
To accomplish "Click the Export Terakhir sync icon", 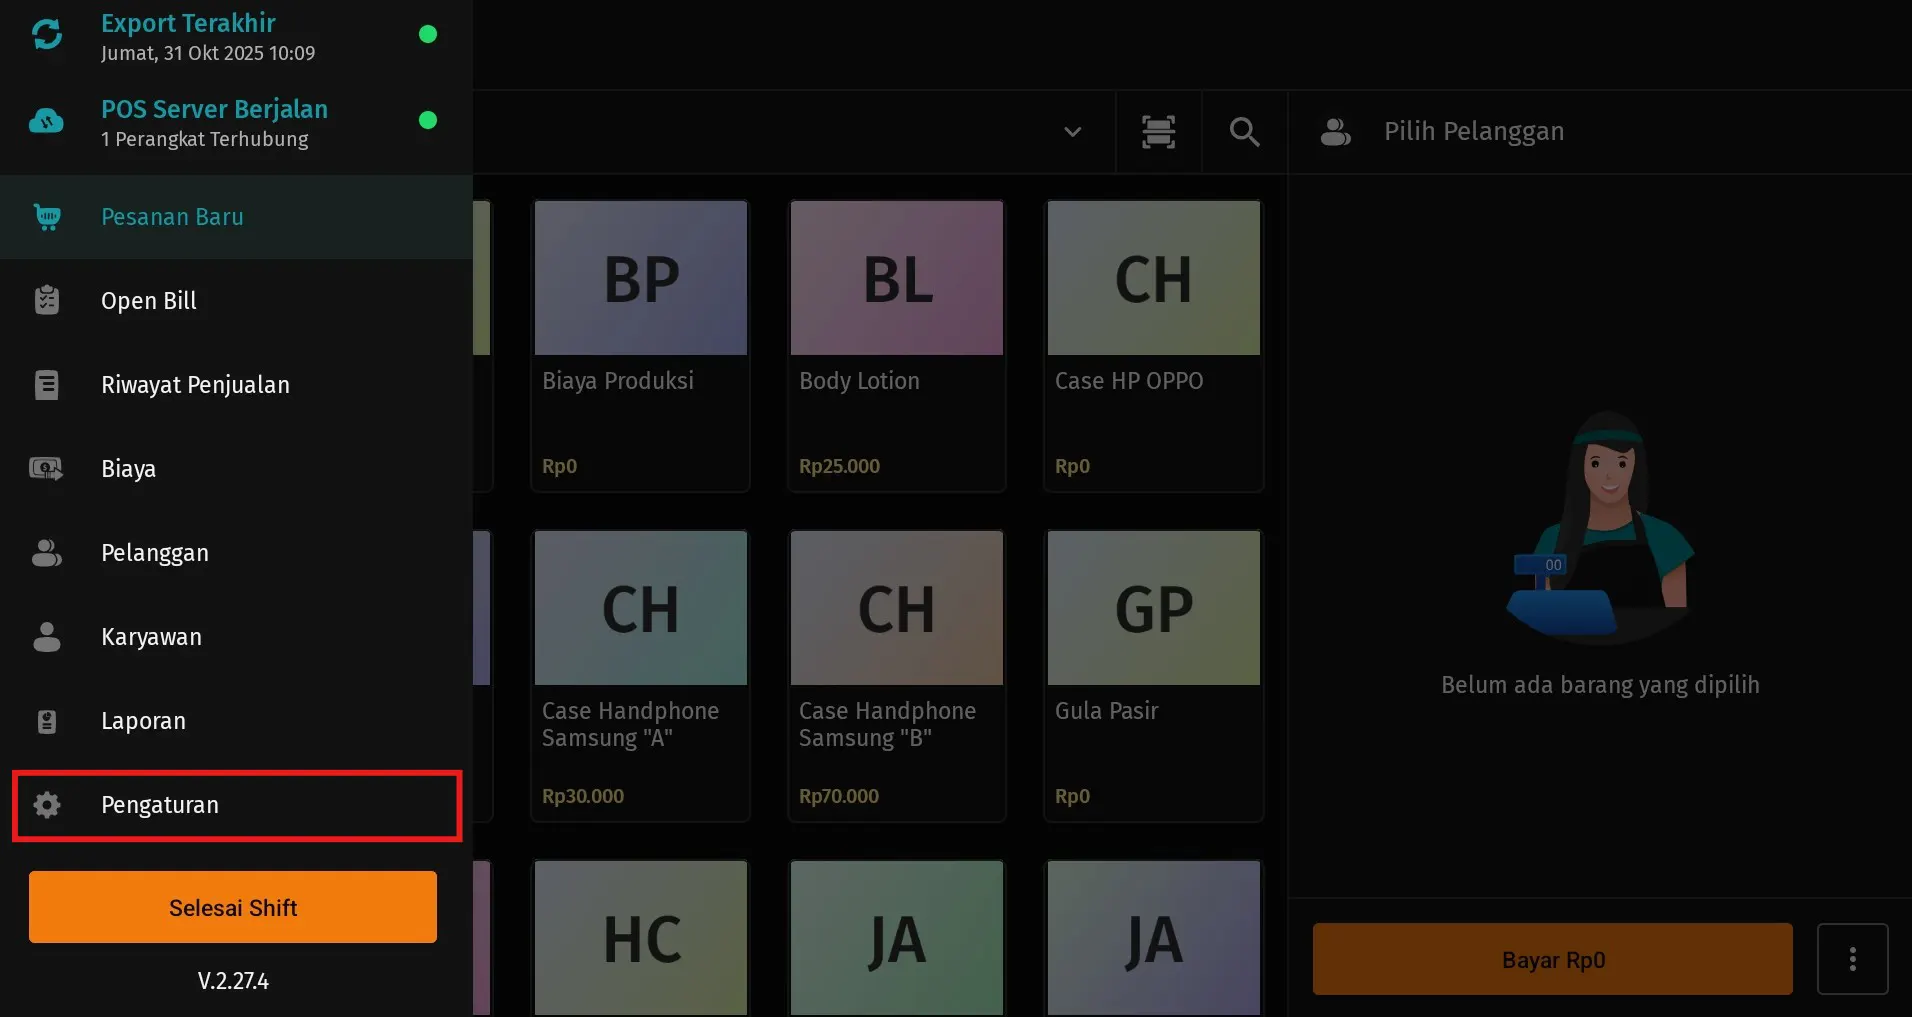I will click(x=47, y=35).
